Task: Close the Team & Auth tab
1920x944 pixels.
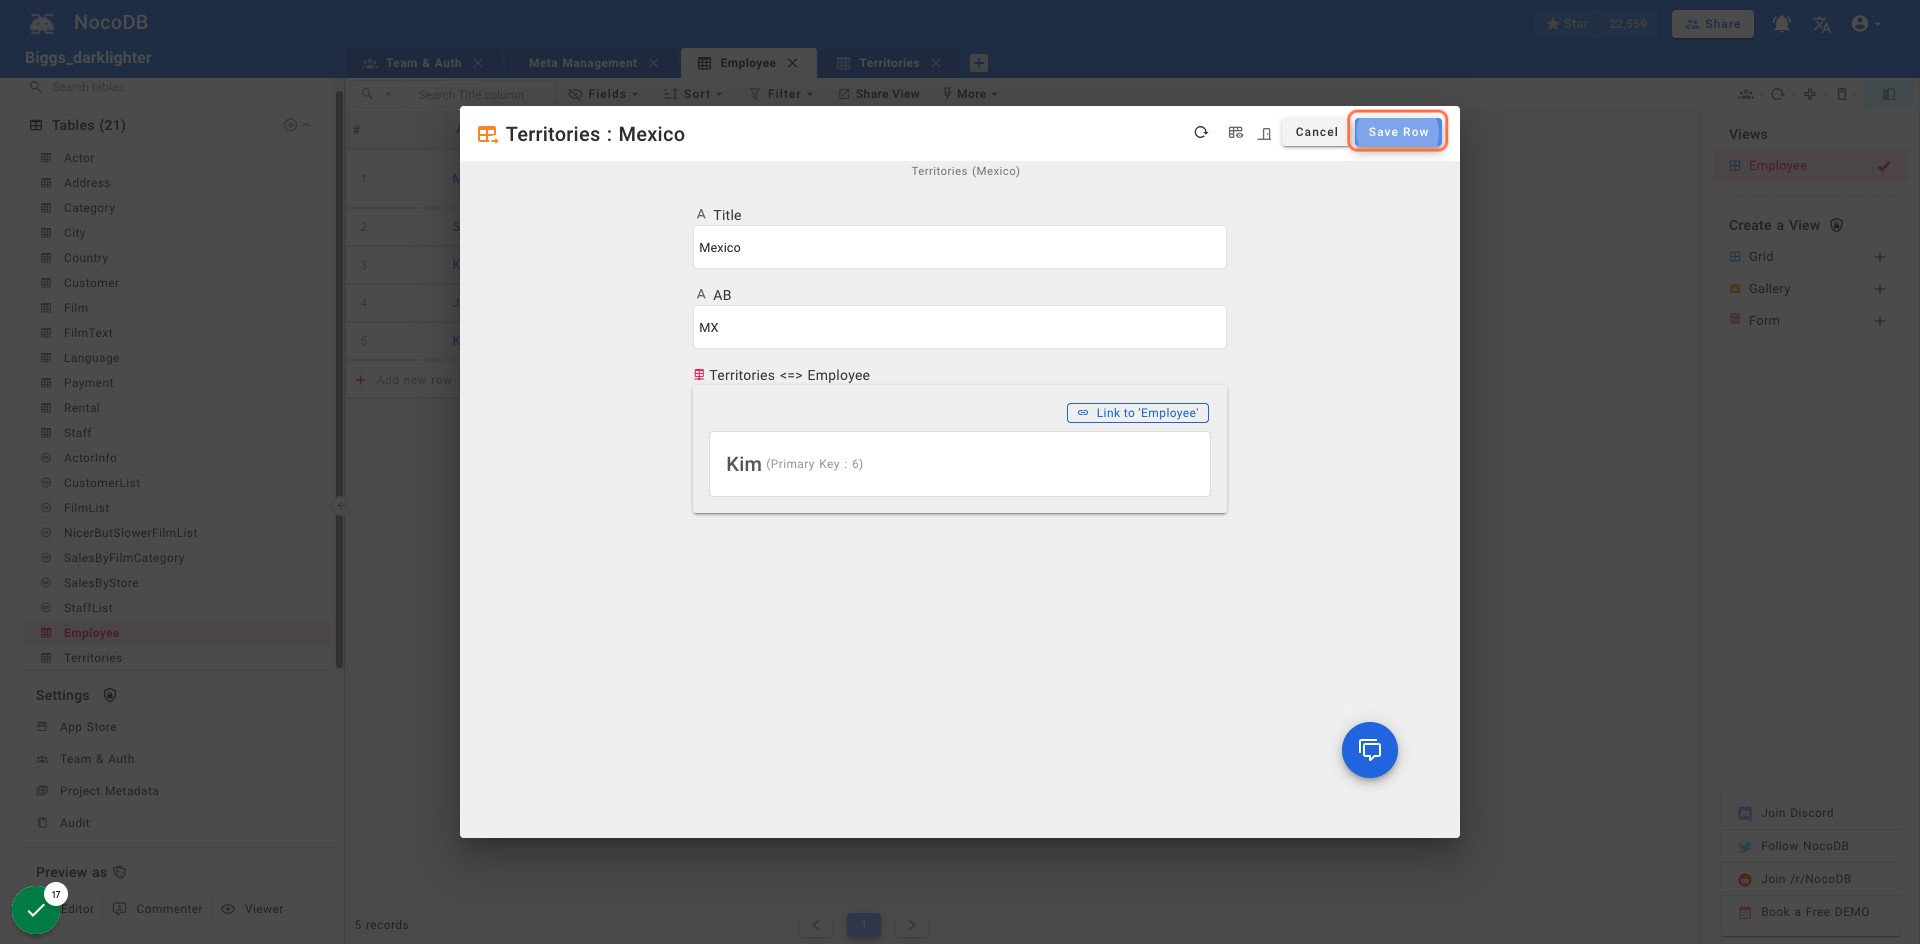Action: [x=478, y=63]
